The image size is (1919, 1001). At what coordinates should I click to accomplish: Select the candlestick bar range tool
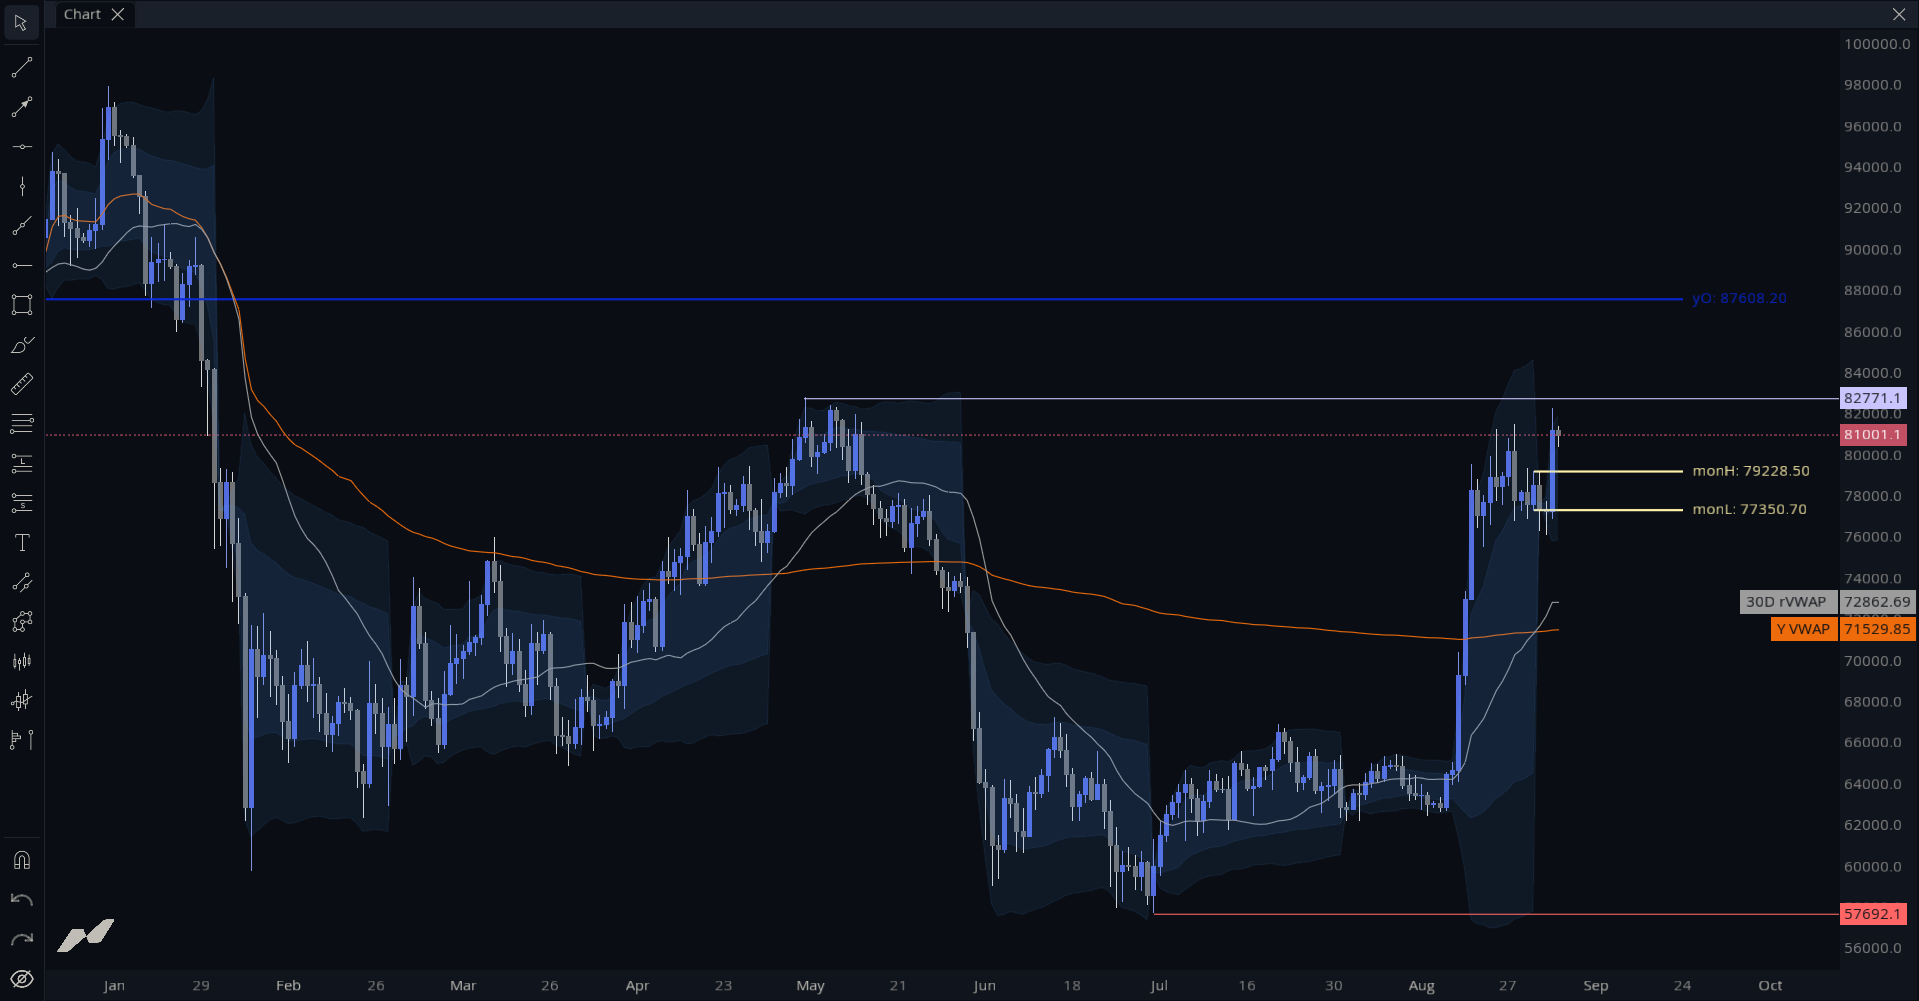[21, 661]
